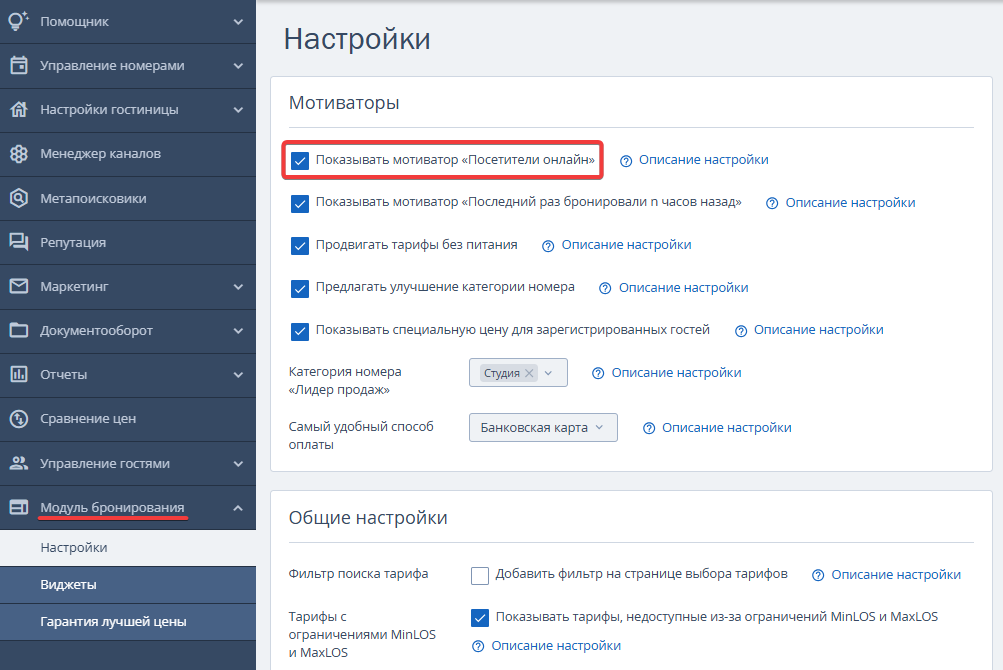Click the Метапоисковики hexagon search icon

click(x=19, y=198)
